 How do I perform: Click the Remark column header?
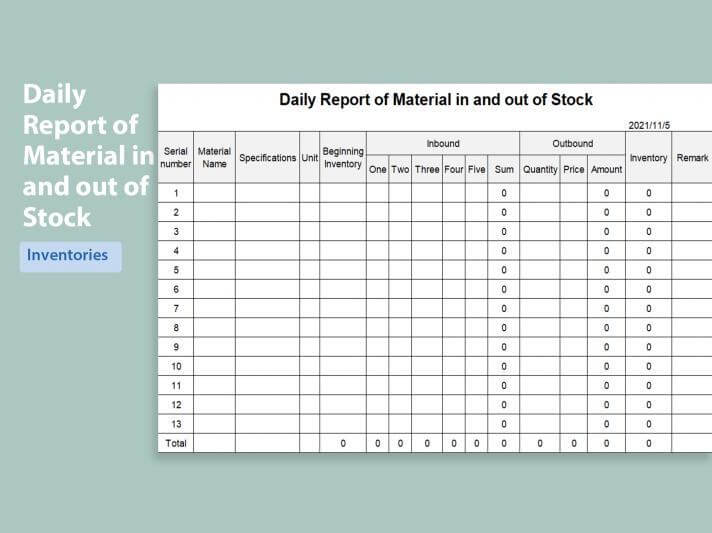coord(692,158)
